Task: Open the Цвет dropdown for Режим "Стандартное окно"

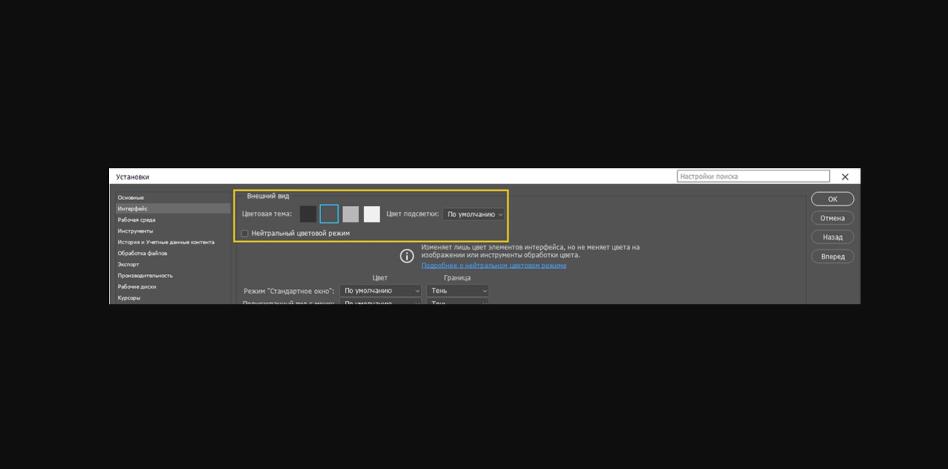Action: point(380,291)
